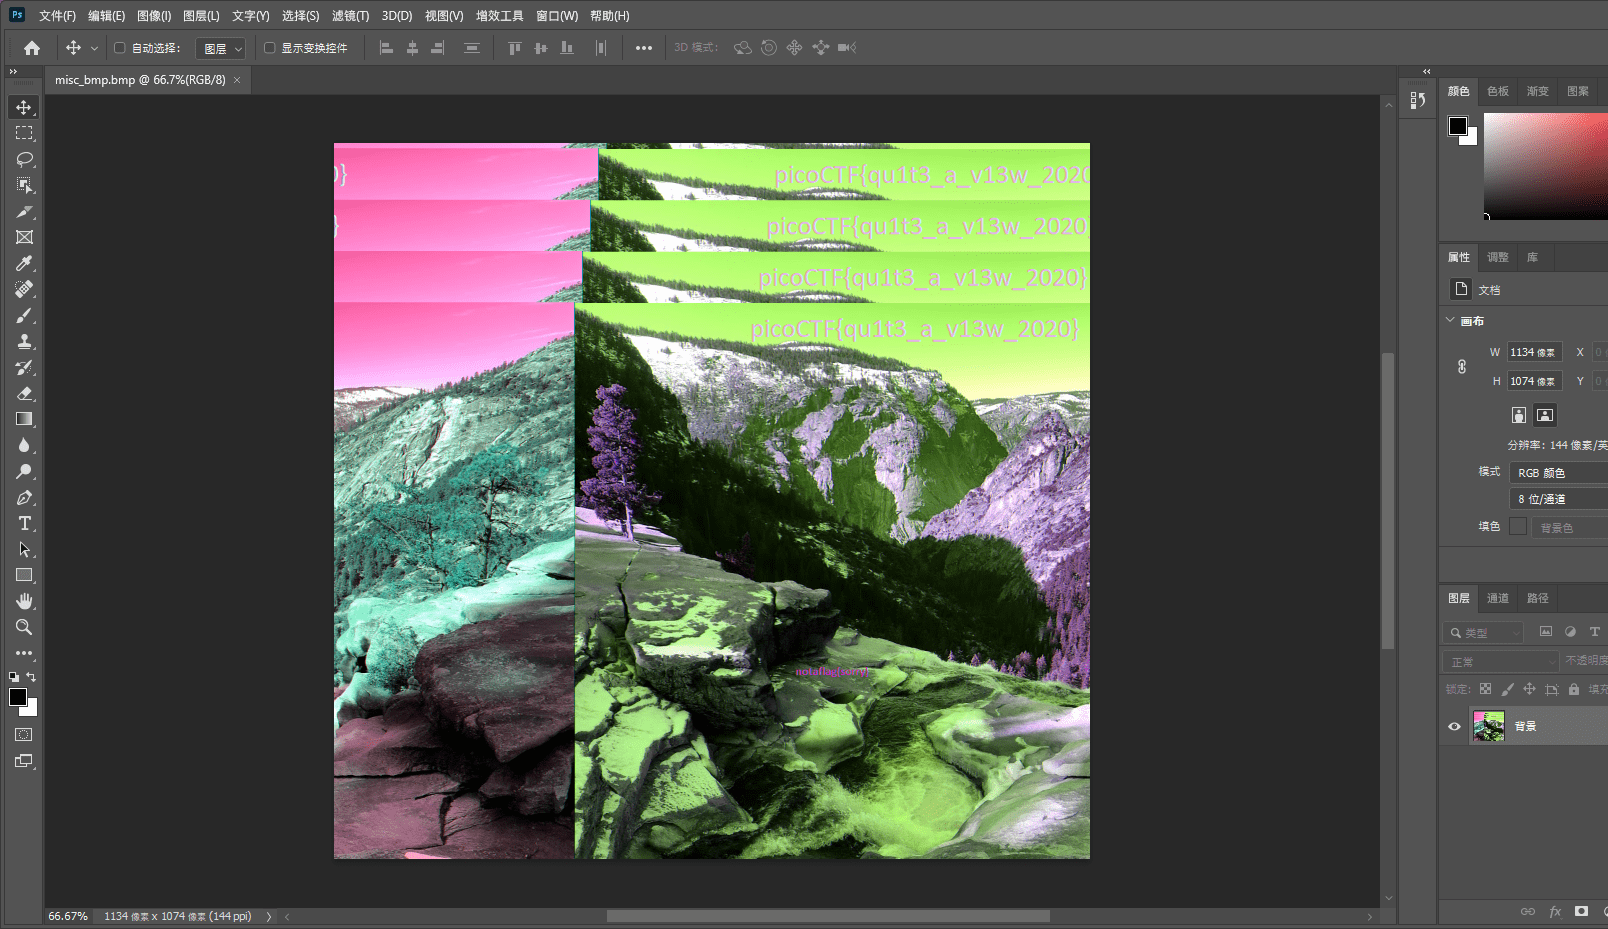Screen dimensions: 1608x929
Task: Select the Spot Healing Brush tool
Action: (24, 289)
